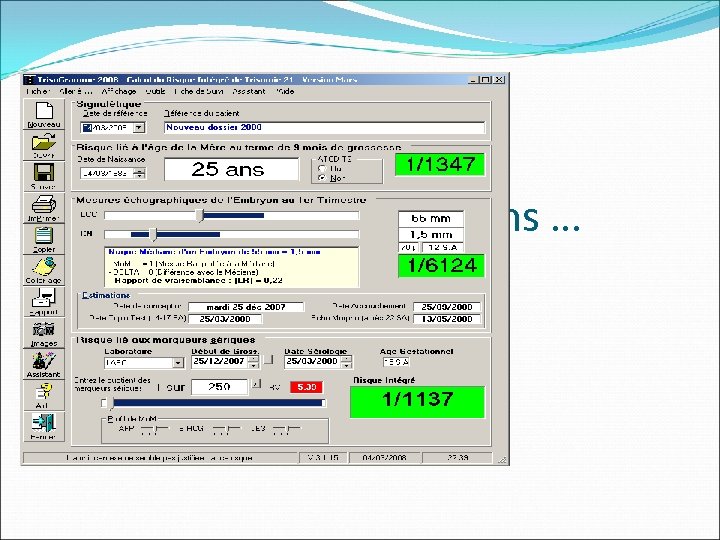Adjust Début de Gross. date spinner

[x=253, y=362]
